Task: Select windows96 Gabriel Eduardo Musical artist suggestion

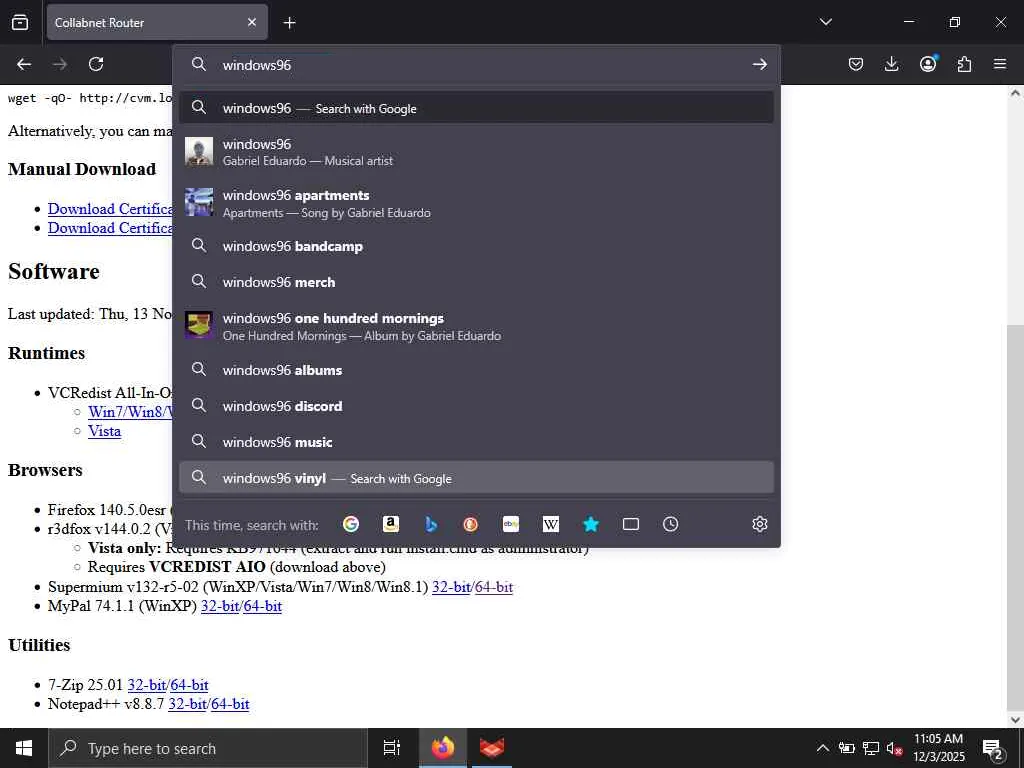Action: point(477,152)
